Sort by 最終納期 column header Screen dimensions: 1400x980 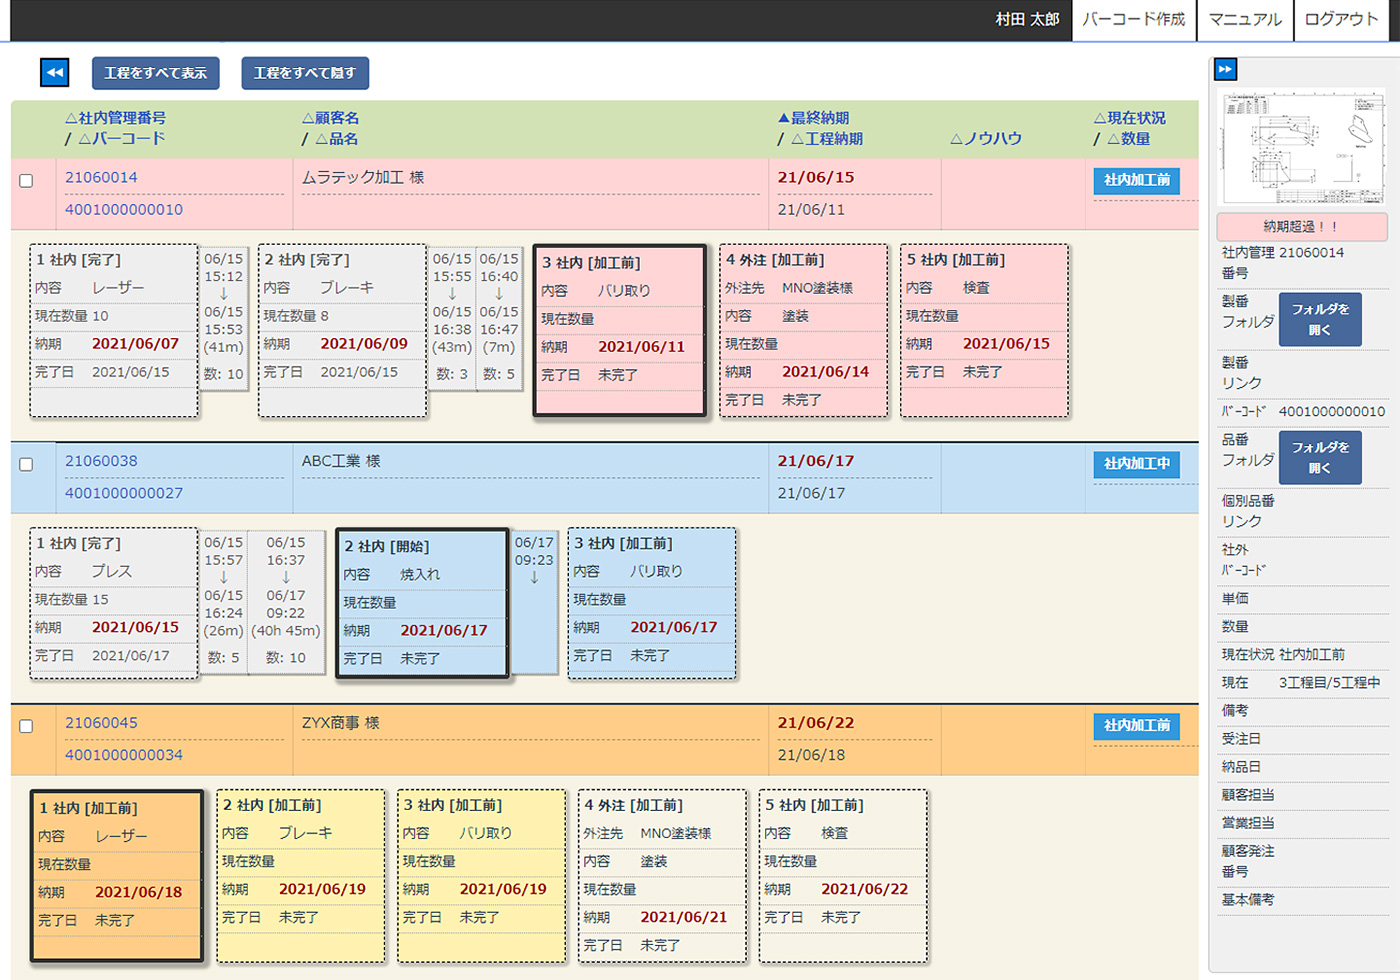(x=814, y=118)
